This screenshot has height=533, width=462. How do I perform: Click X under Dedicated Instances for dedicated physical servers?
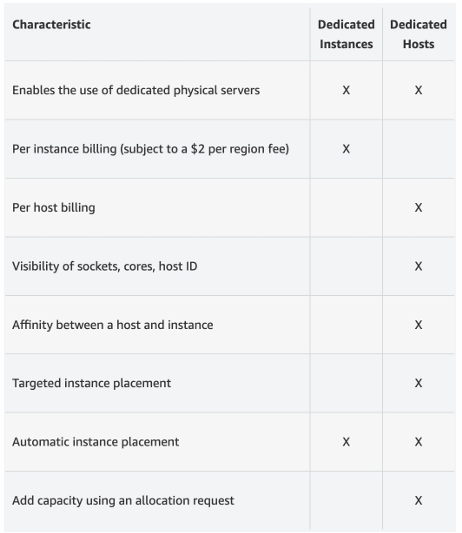coord(346,90)
